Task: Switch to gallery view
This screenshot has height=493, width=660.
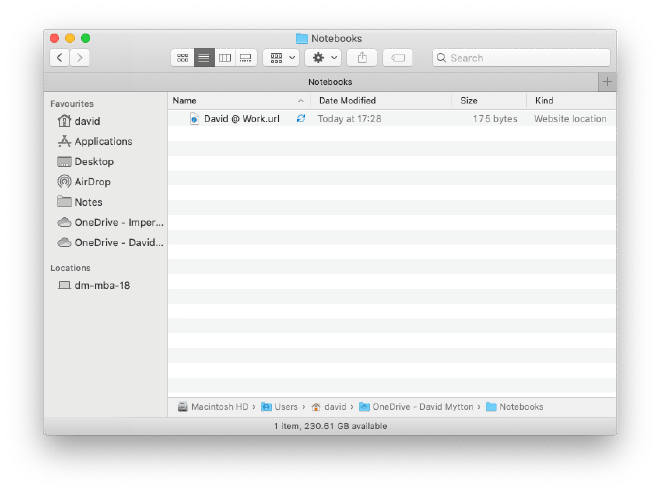Action: [246, 58]
